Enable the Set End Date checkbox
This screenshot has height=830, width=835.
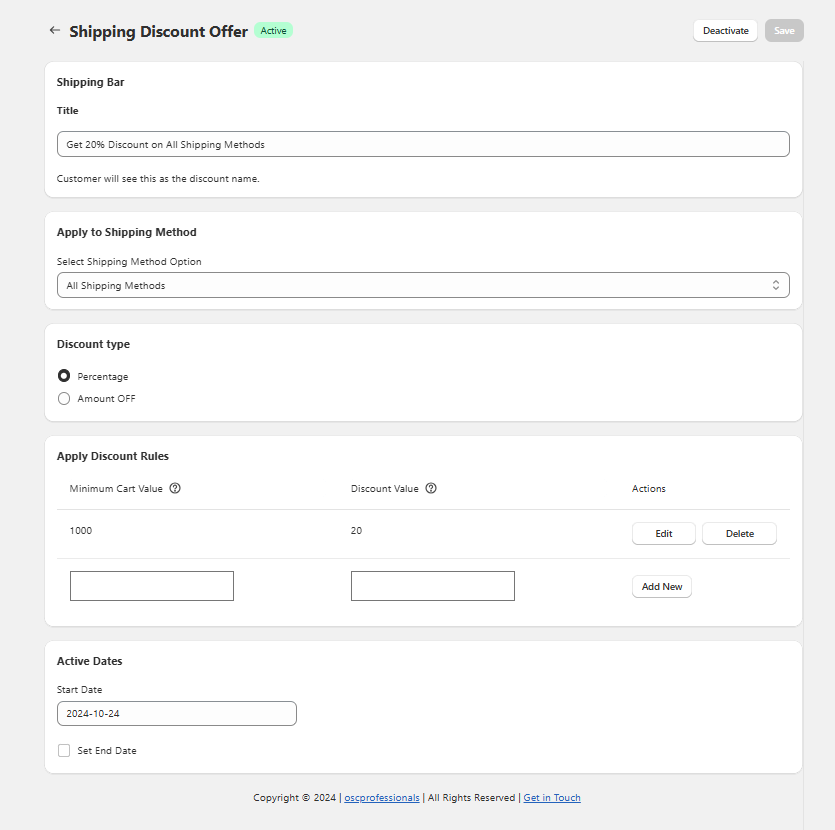(64, 750)
